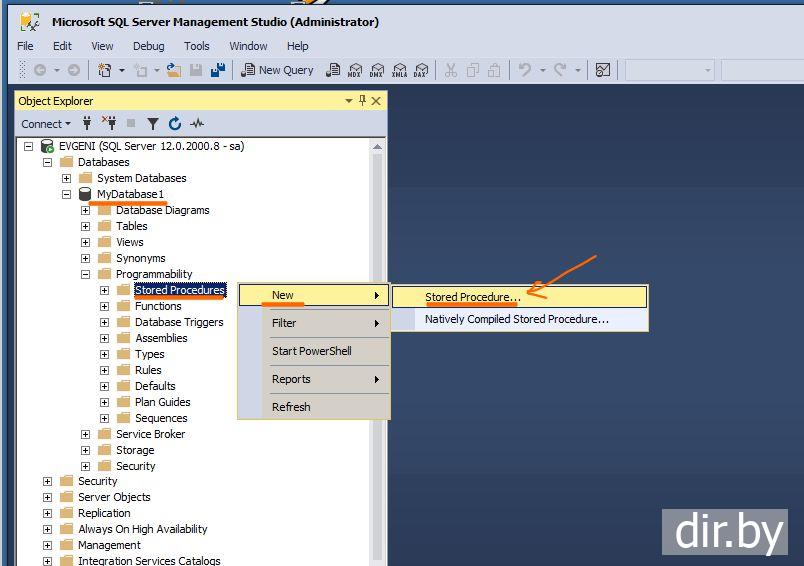The image size is (804, 566).
Task: Click the Object Explorer vertical scrollbar
Action: click(377, 350)
